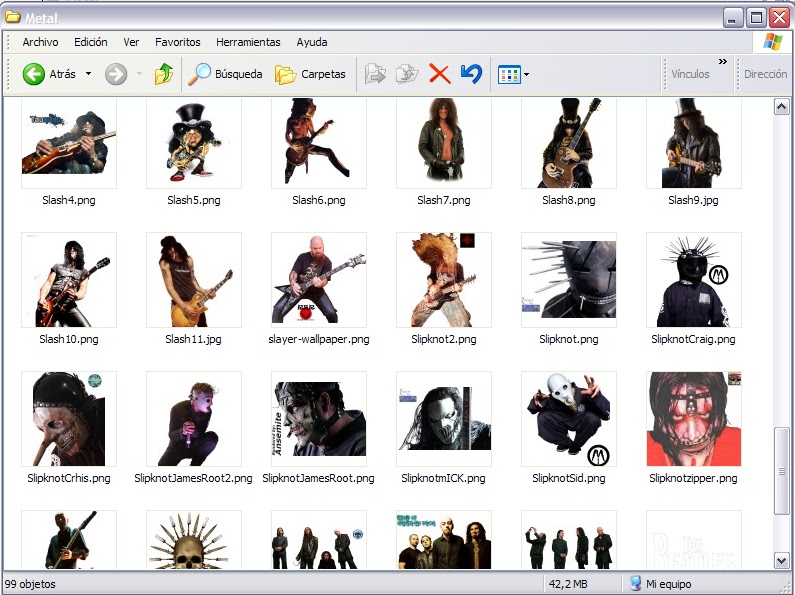Viewport: 795px width, 595px height.
Task: Click the Mi equipo status bar icon
Action: [x=636, y=584]
